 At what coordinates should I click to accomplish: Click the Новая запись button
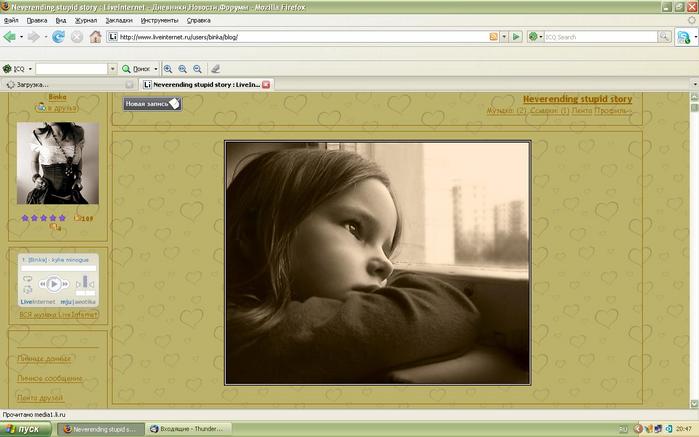coord(152,104)
